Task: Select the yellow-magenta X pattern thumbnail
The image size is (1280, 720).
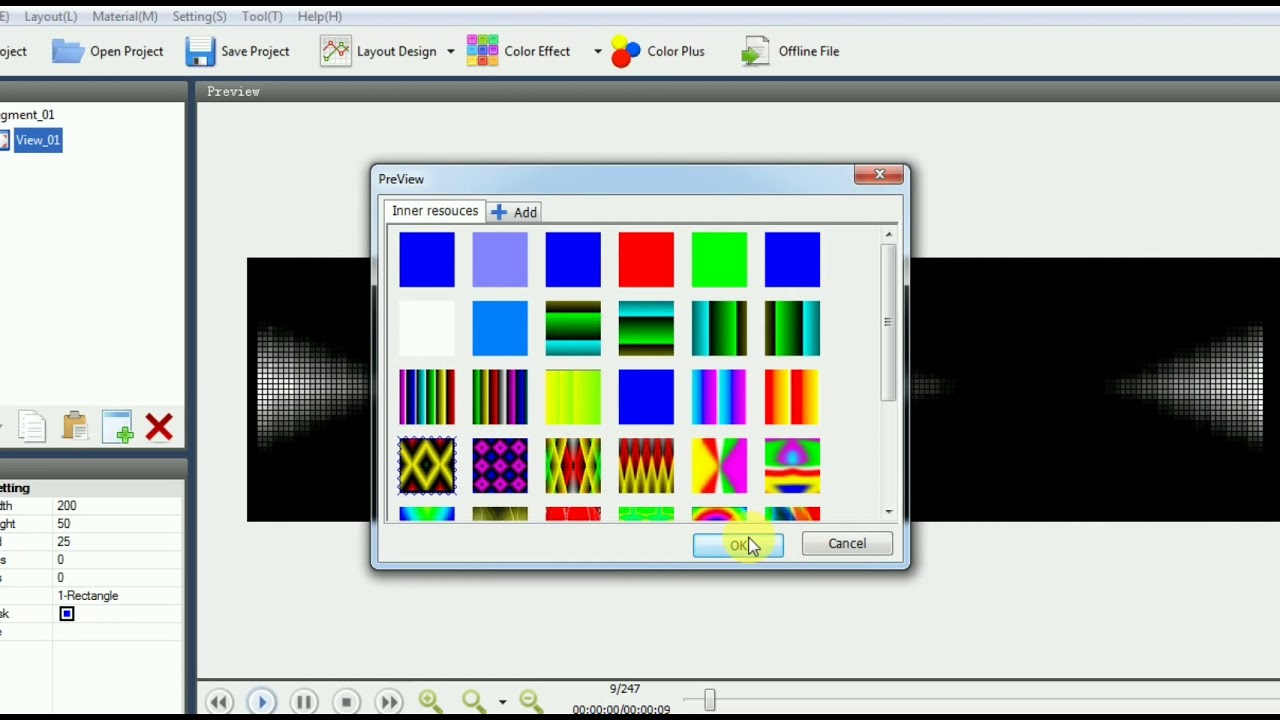Action: pos(719,466)
